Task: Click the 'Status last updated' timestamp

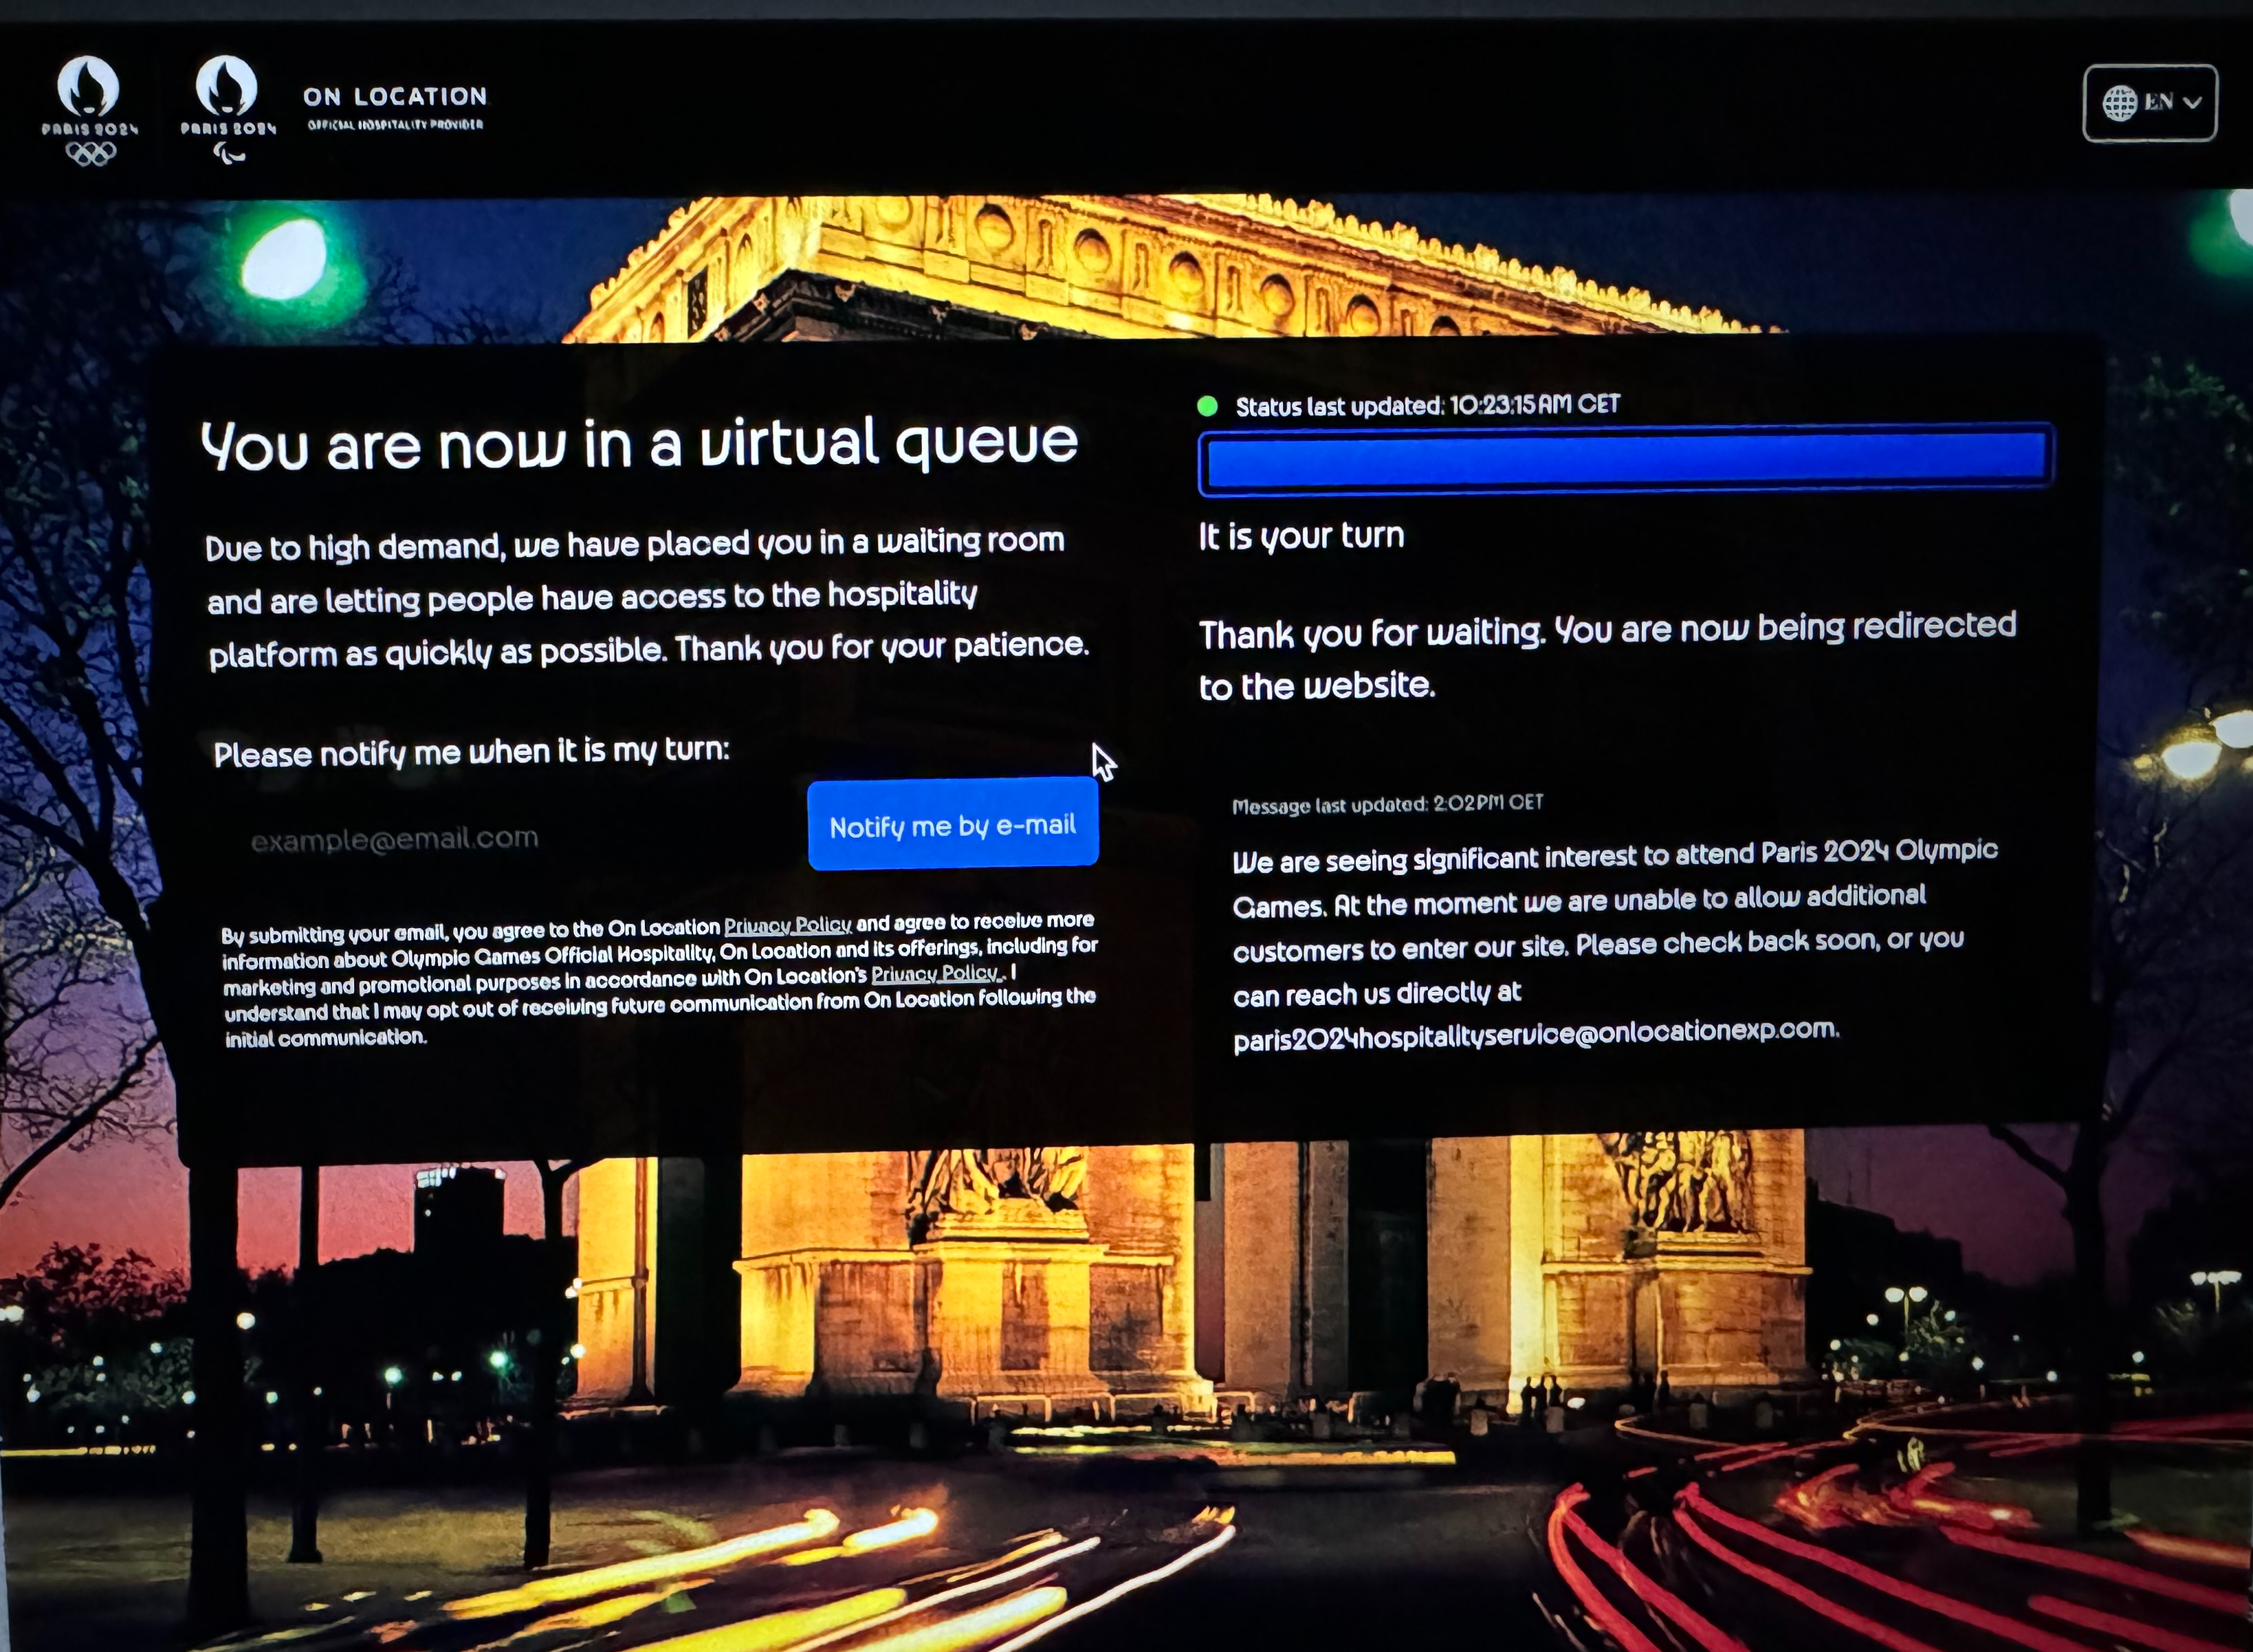Action: coord(1427,405)
